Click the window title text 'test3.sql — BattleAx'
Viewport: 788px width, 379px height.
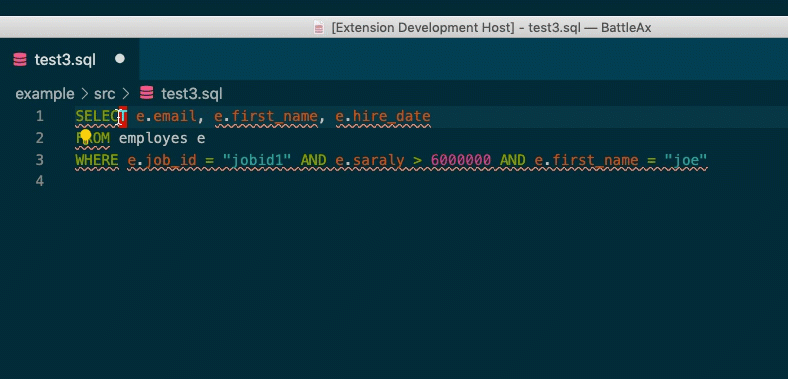(589, 28)
